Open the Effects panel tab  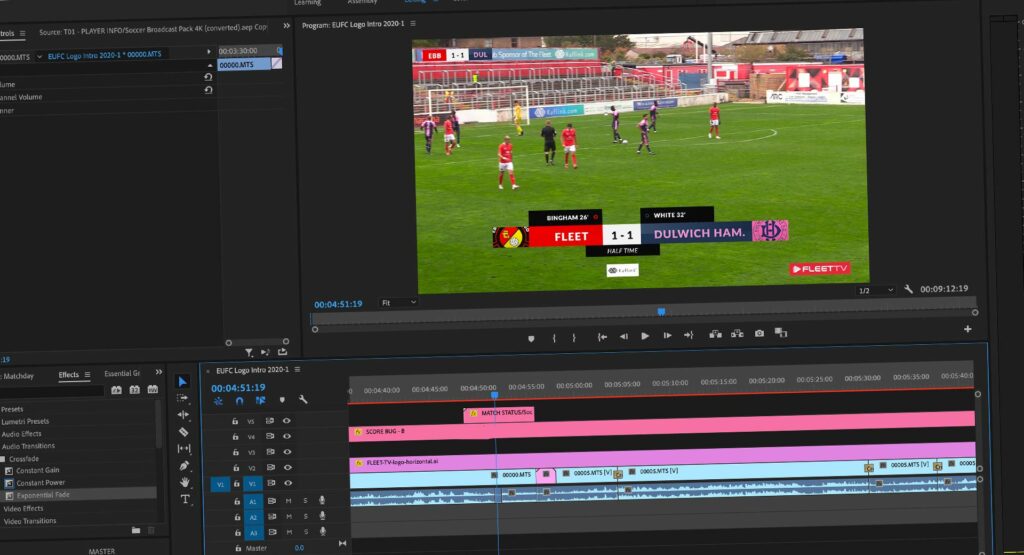point(69,375)
